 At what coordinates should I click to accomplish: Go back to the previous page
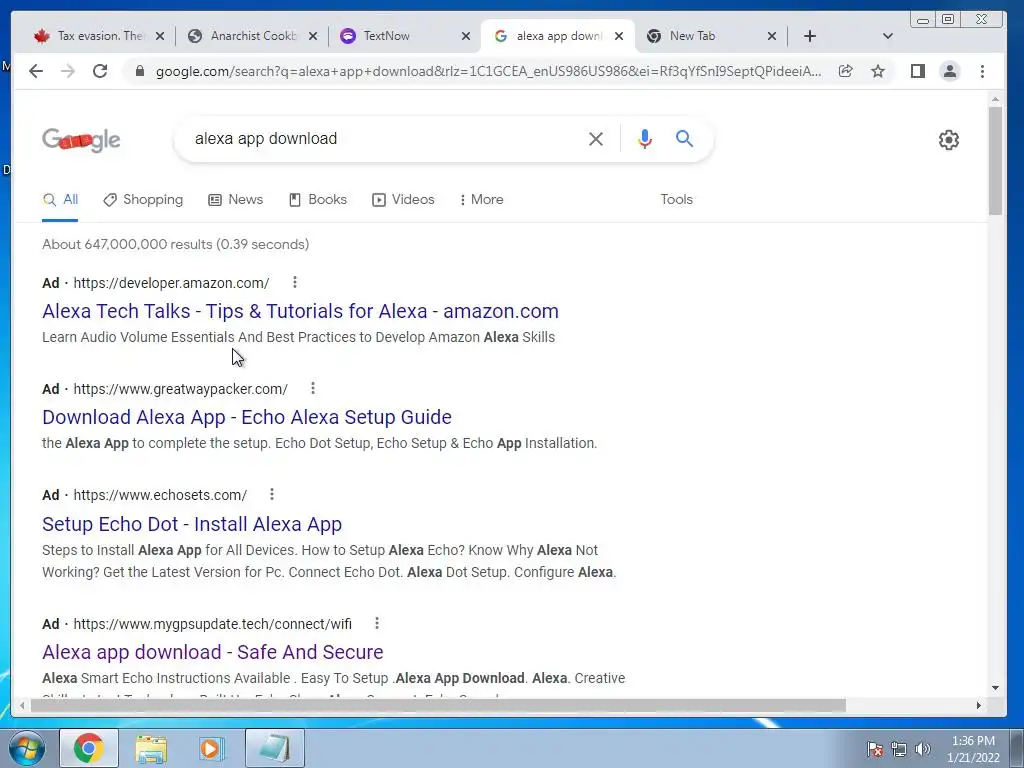click(x=36, y=71)
